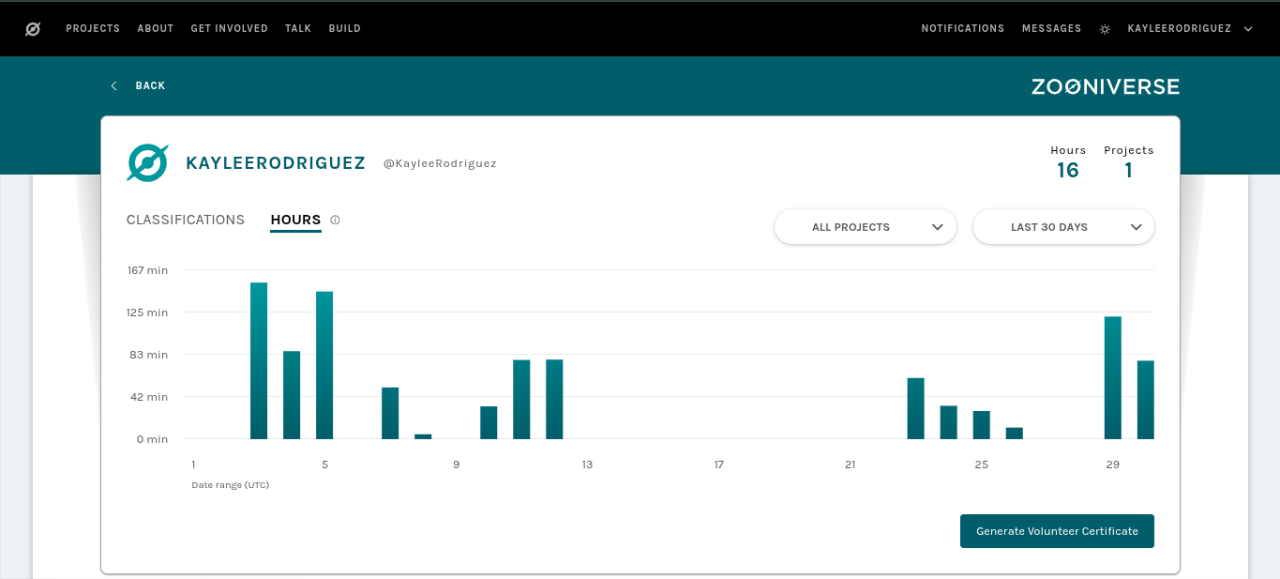Select the Hours tab
Screen dimensions: 1280x579
pyautogui.click(x=295, y=220)
